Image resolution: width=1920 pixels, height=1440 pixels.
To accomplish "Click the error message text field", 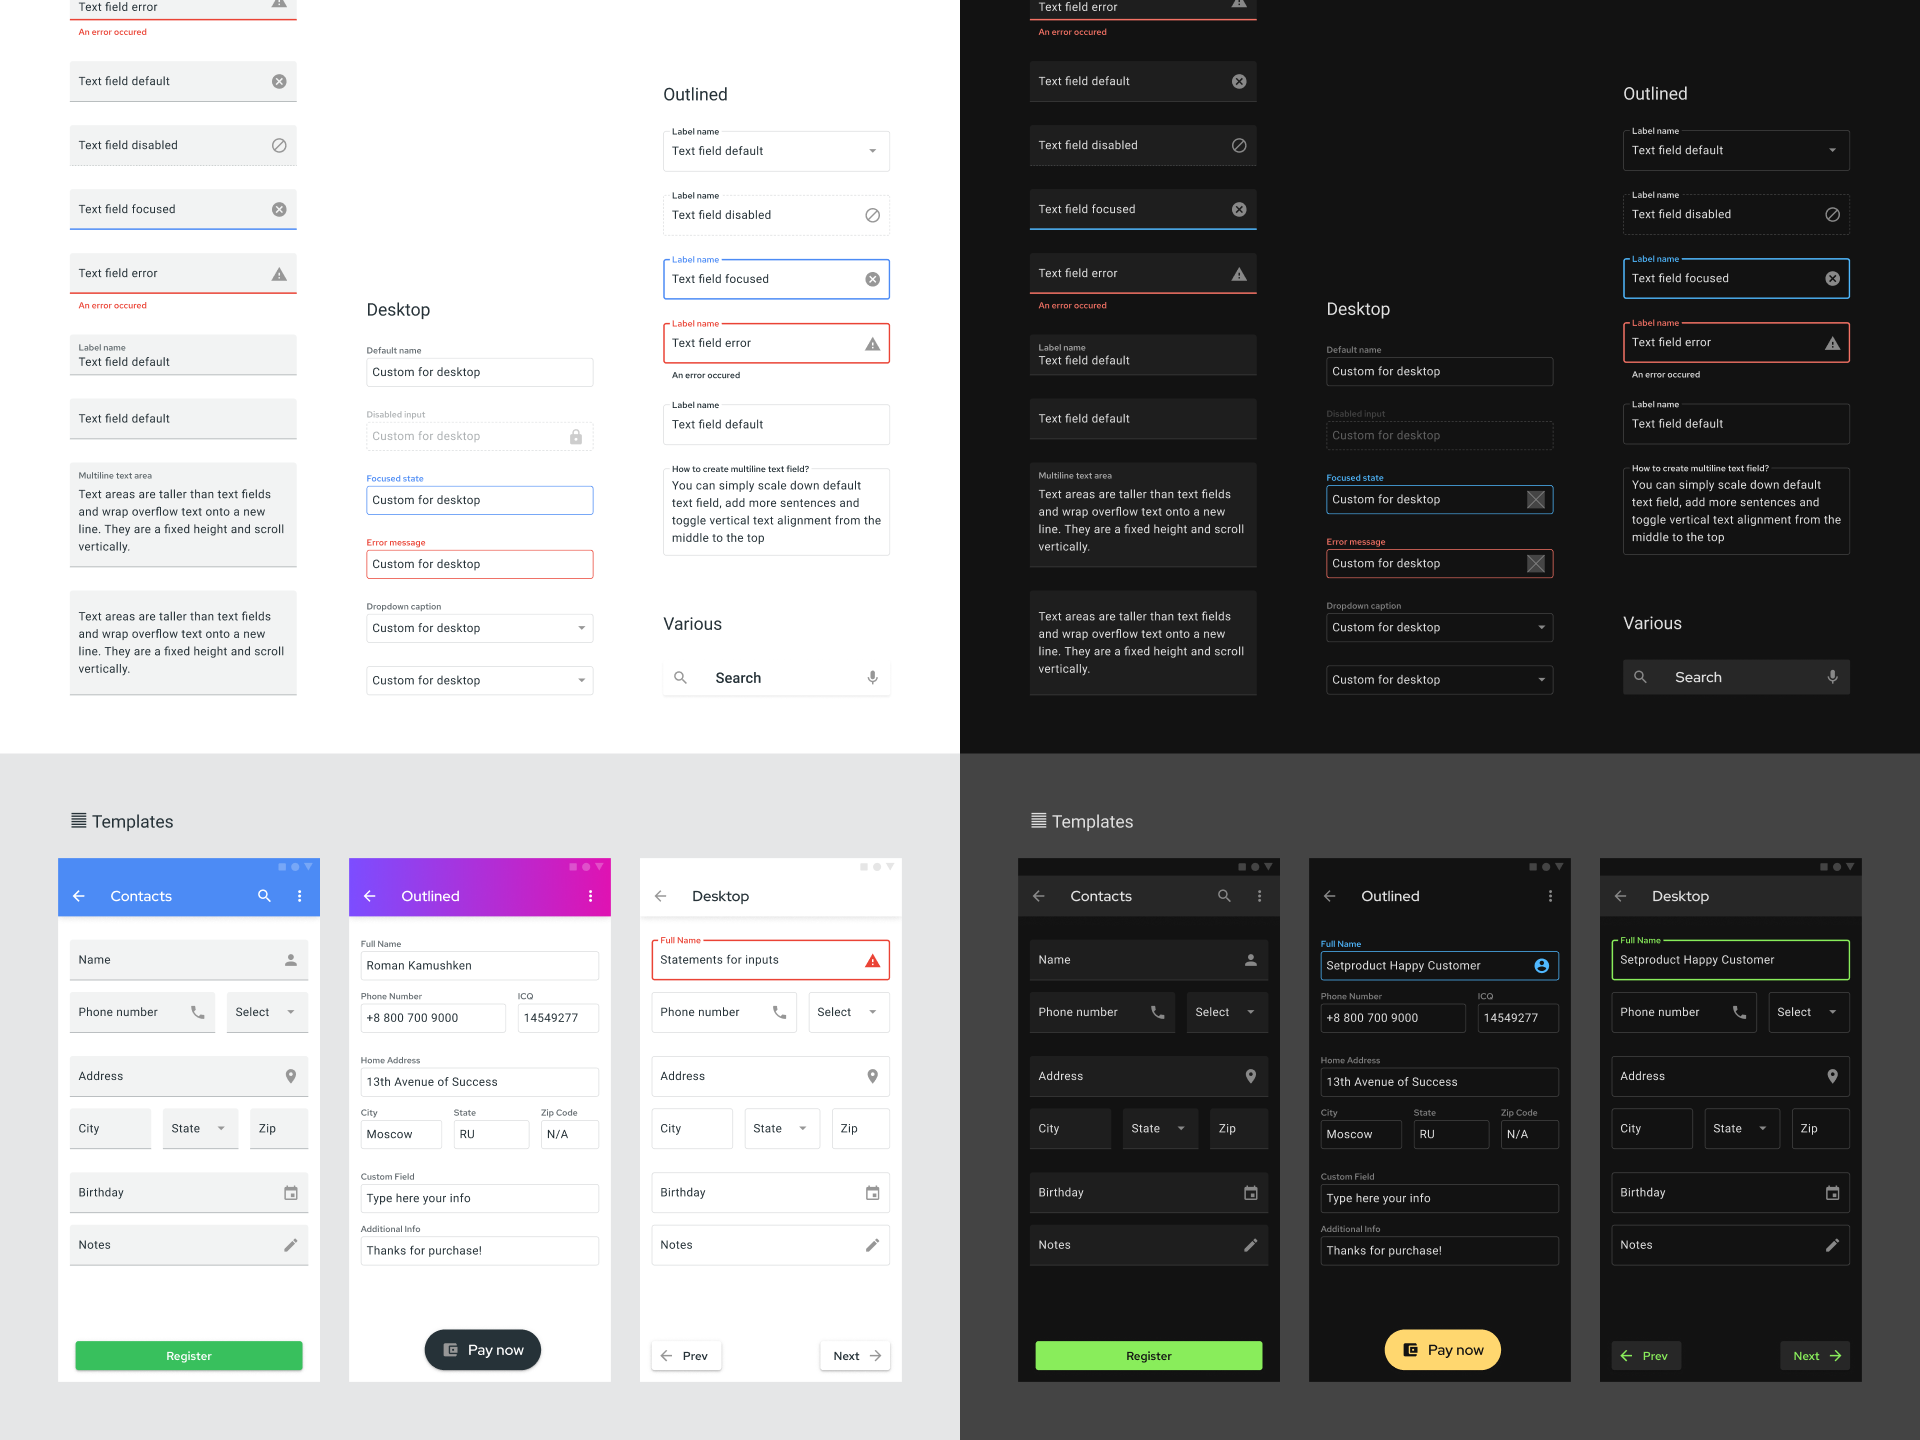I will [478, 563].
